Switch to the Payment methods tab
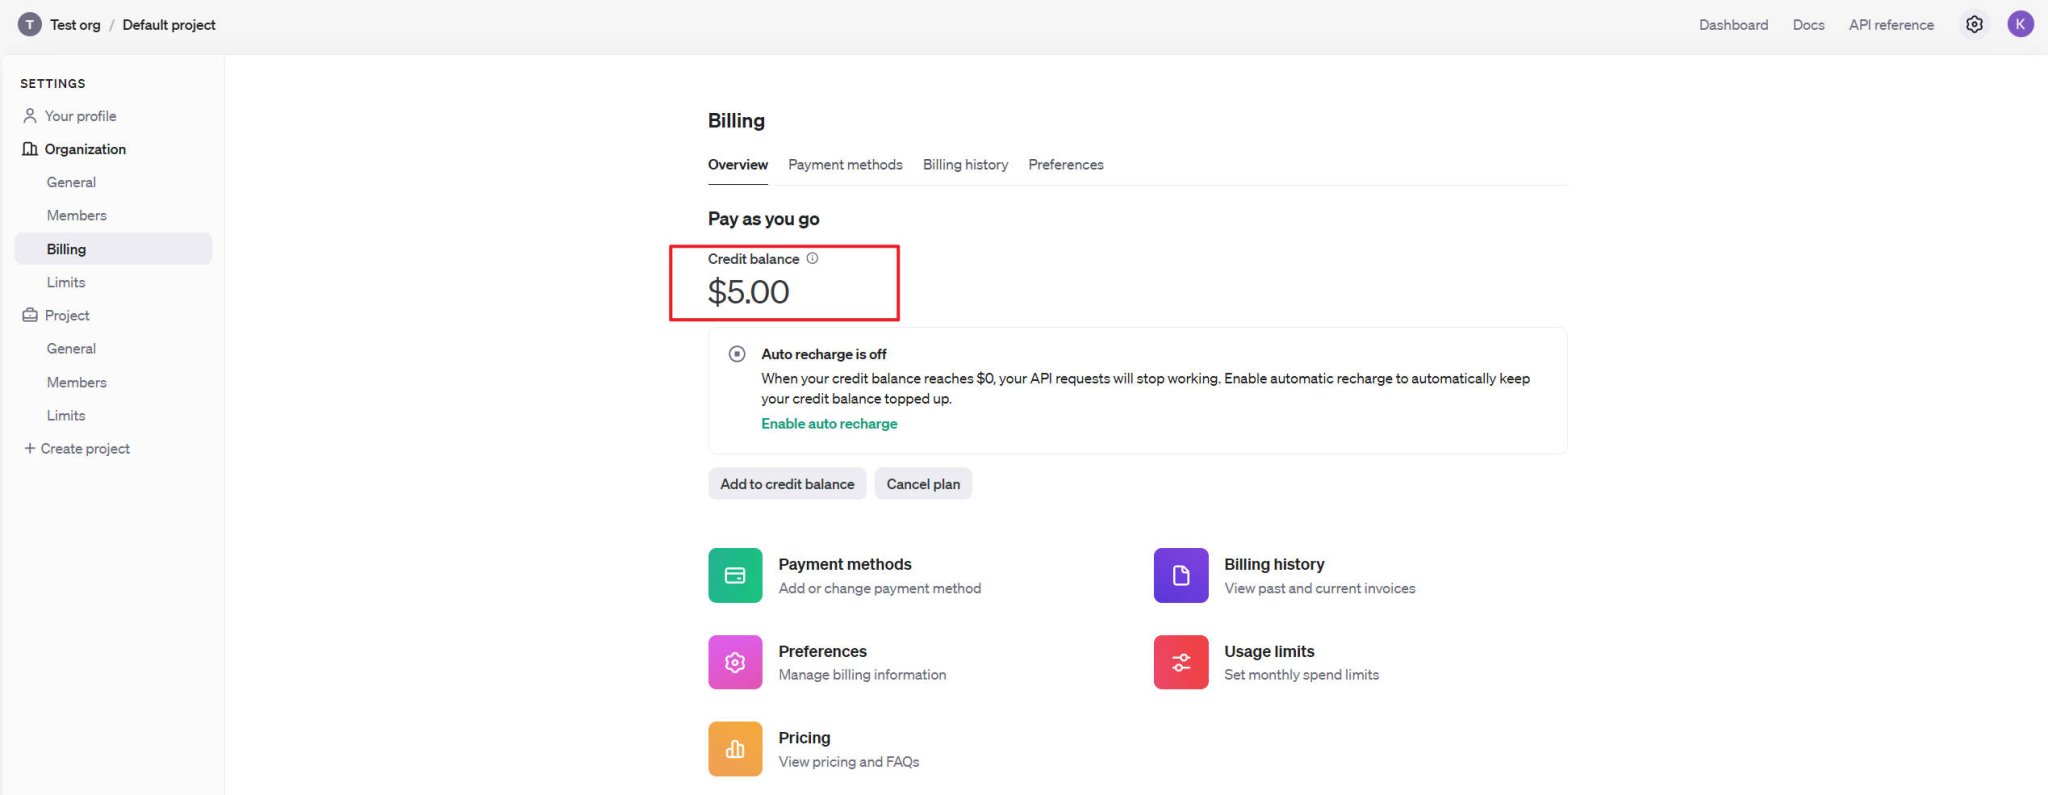Viewport: 2048px width, 795px height. click(x=845, y=165)
